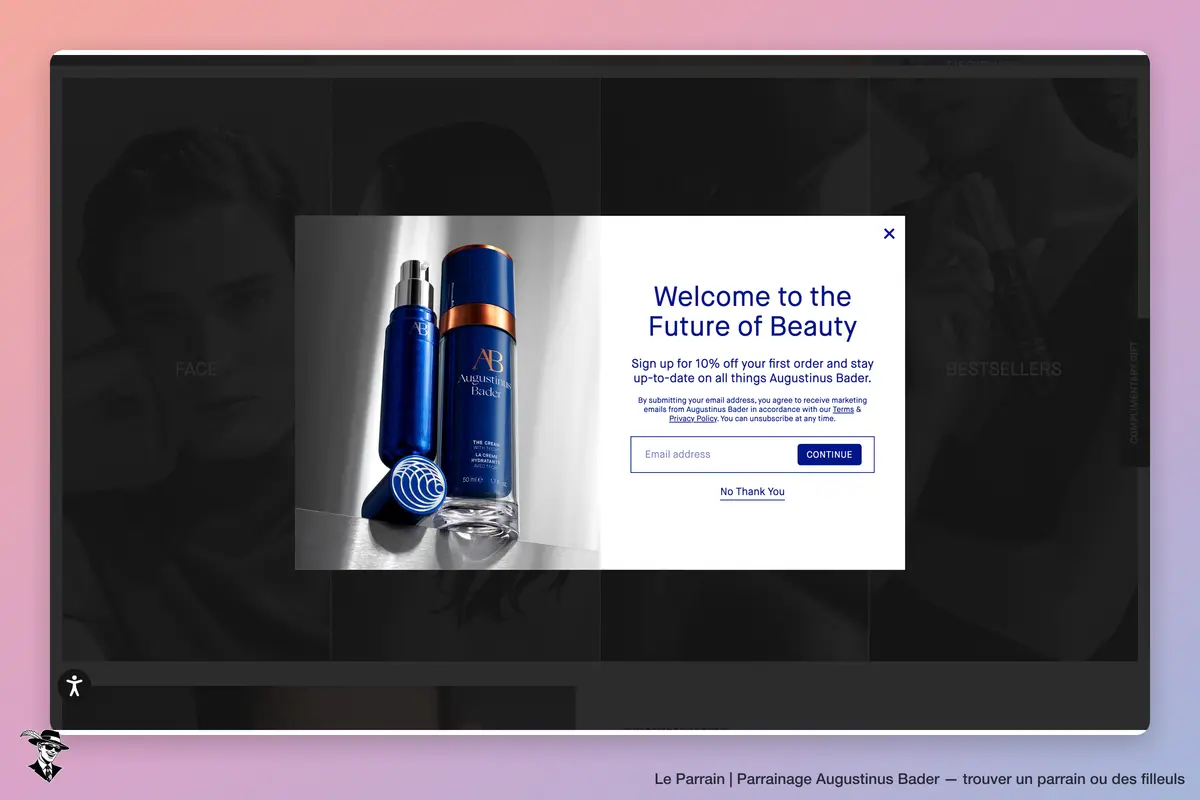Image resolution: width=1200 pixels, height=800 pixels.
Task: Click the Le Parrain caption text
Action: [x=919, y=778]
